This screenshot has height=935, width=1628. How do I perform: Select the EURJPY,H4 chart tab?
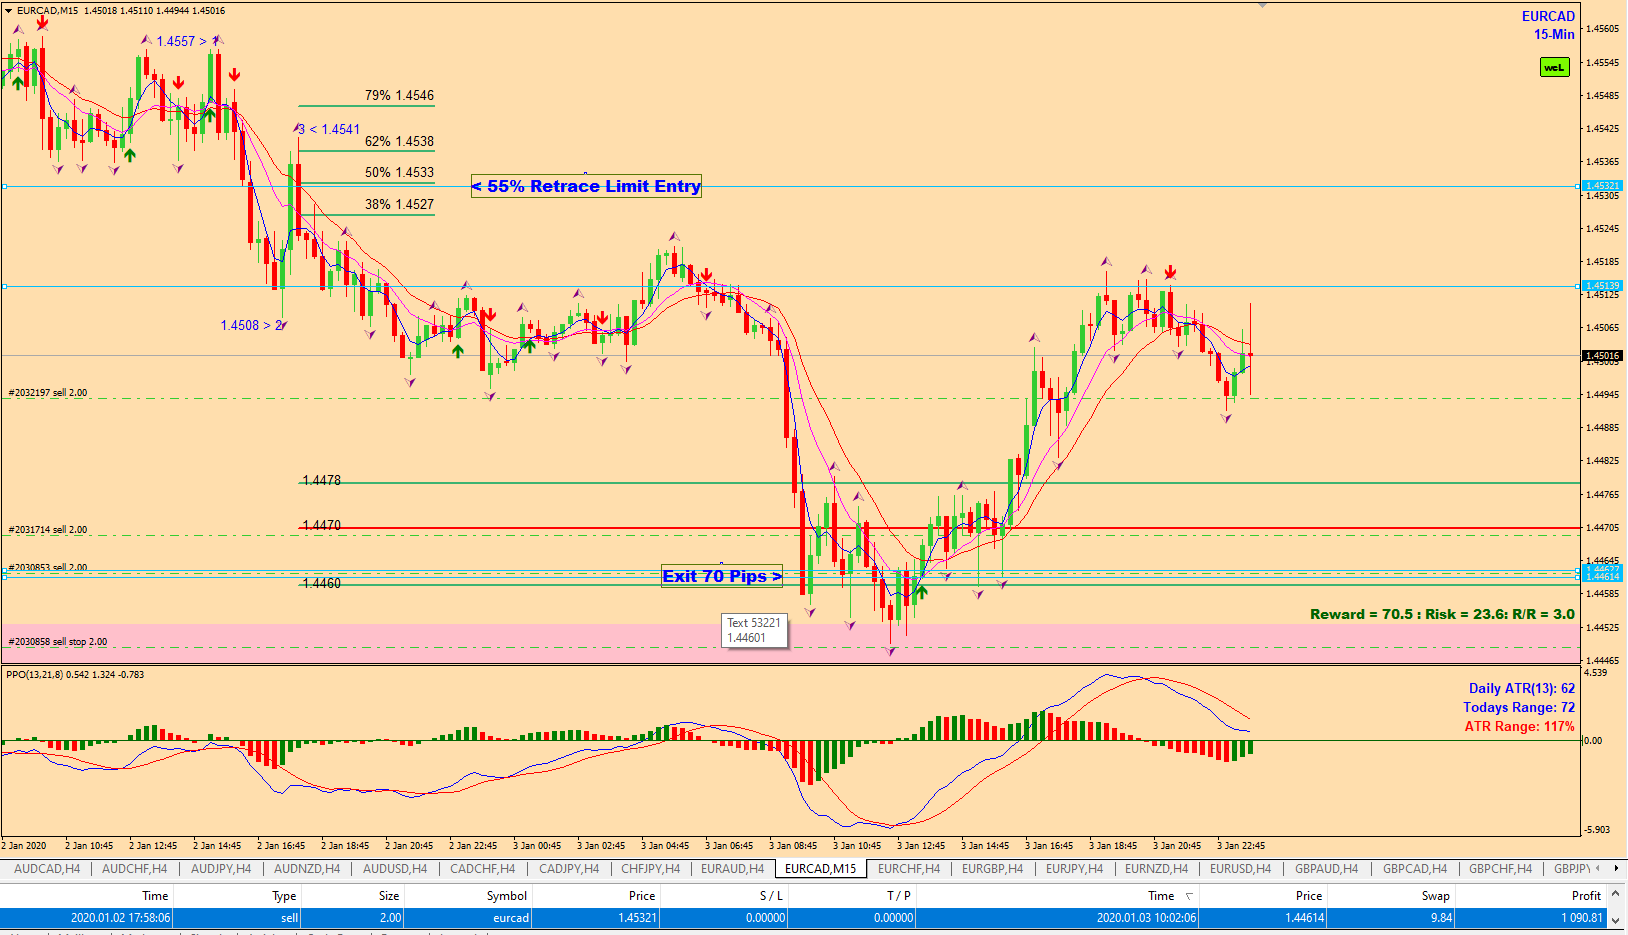click(x=1075, y=869)
